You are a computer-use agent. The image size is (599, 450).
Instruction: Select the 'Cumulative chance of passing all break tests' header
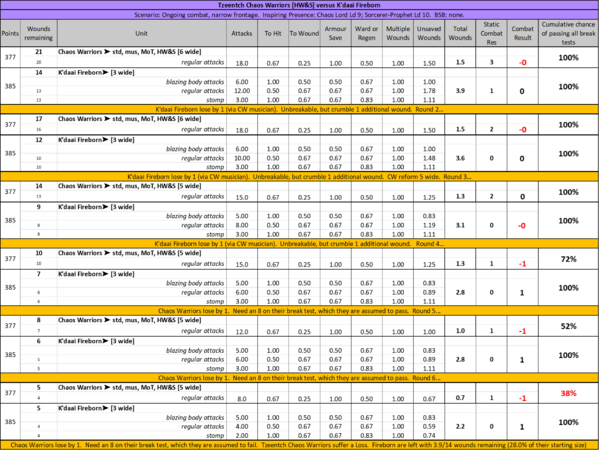coord(568,33)
